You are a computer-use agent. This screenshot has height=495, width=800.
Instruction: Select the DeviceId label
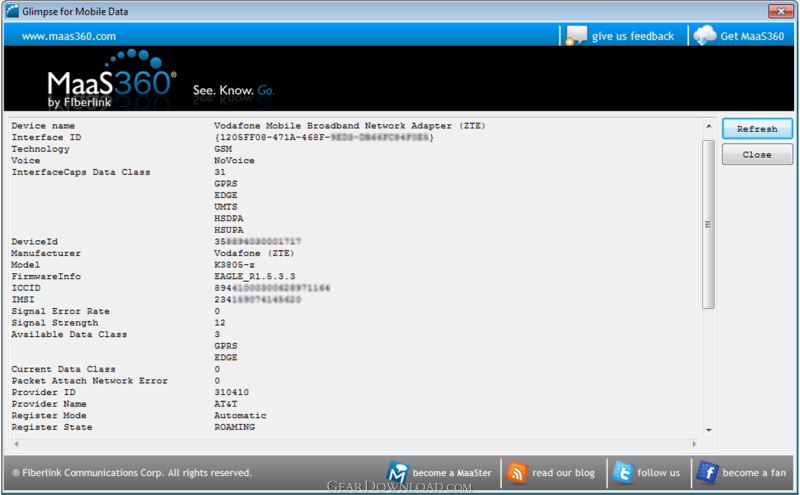coord(35,241)
